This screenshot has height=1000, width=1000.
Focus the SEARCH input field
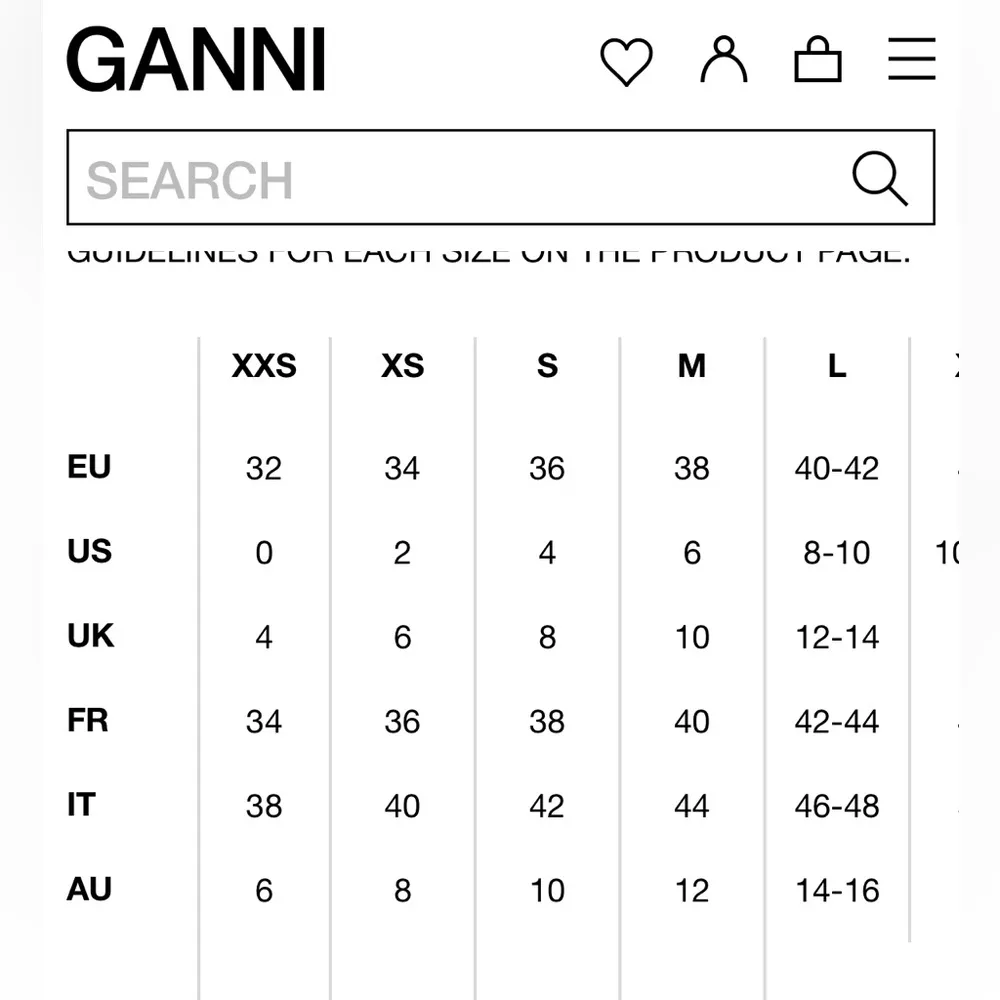pyautogui.click(x=450, y=179)
